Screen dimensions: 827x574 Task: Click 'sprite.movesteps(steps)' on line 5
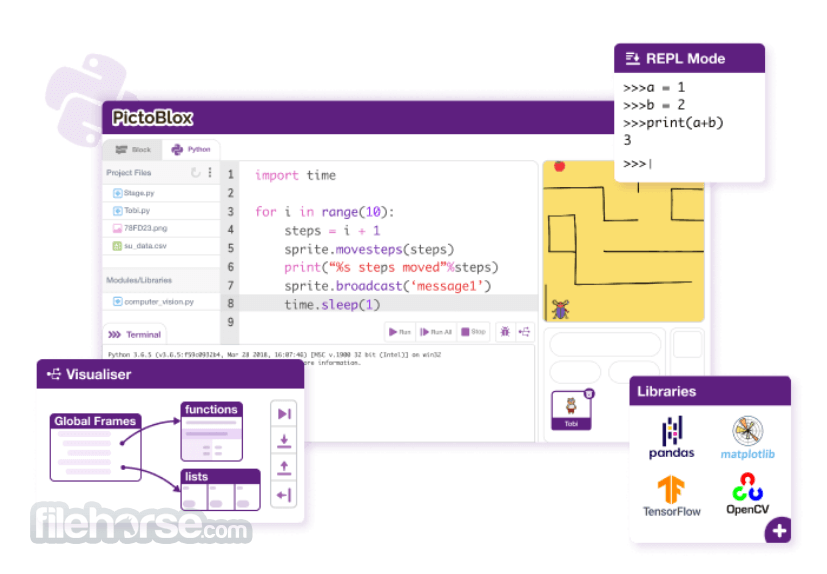click(x=369, y=249)
